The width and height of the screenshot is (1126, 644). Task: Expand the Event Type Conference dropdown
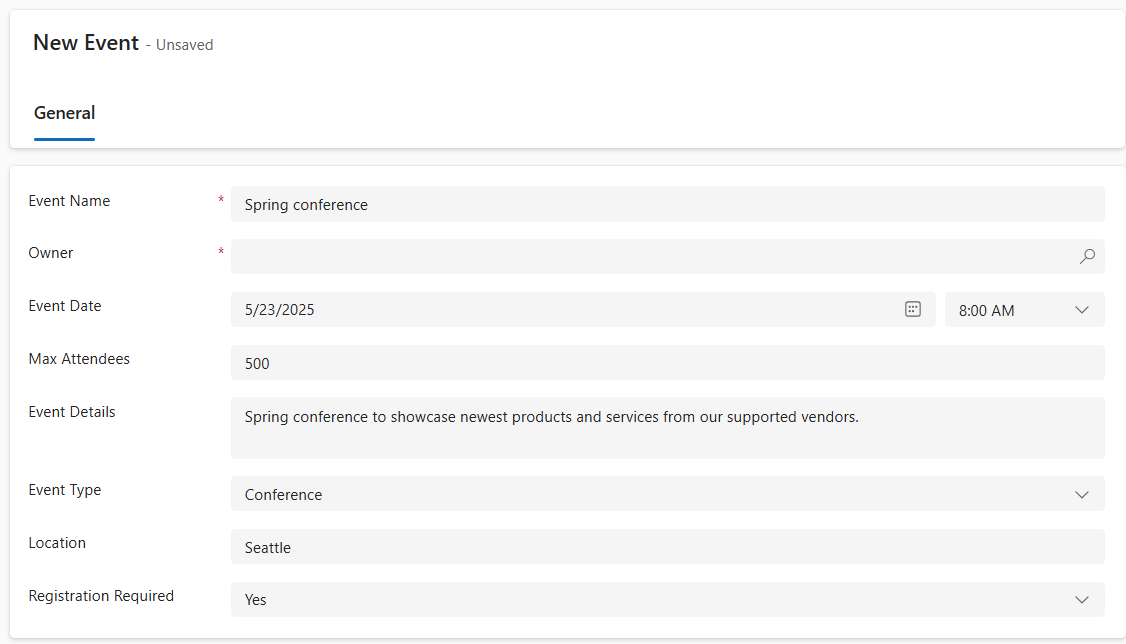point(667,494)
